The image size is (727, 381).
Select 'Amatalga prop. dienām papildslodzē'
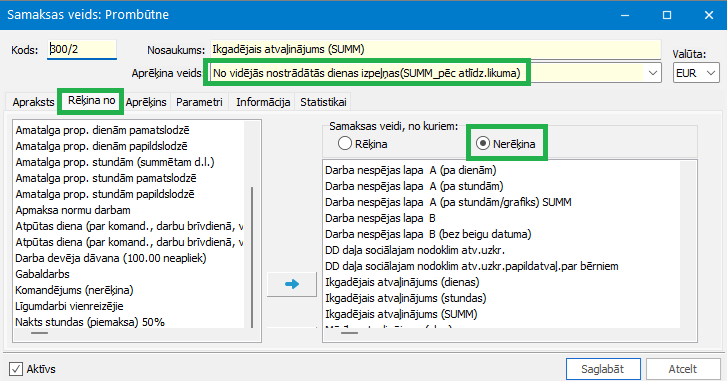(102, 146)
